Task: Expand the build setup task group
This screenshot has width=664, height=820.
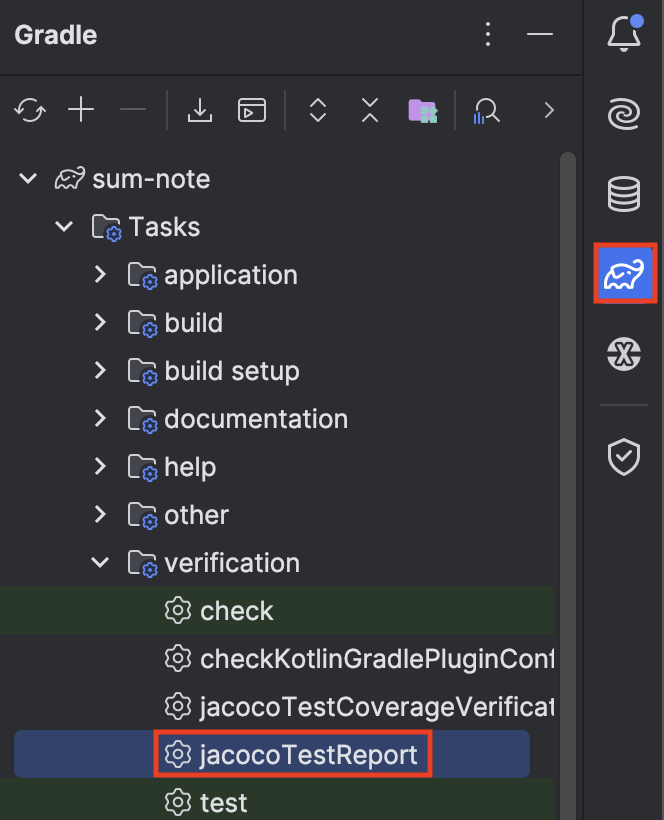Action: click(x=100, y=371)
